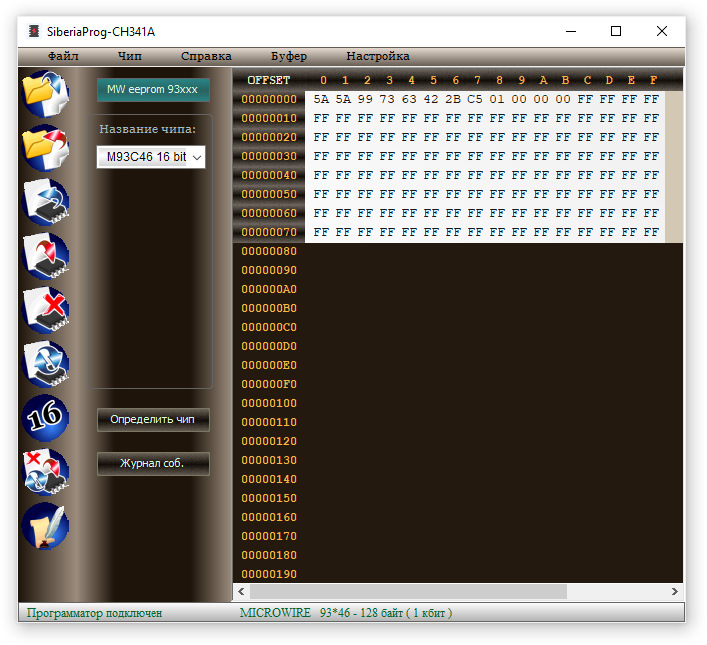Open the Буфер menu

click(x=288, y=56)
